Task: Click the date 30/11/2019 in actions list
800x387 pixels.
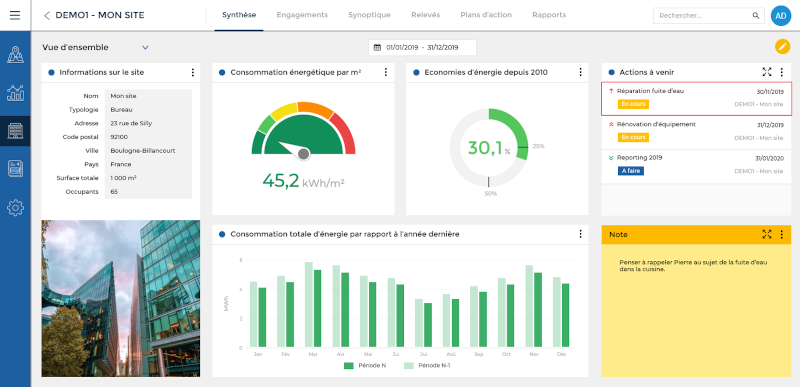Action: [x=770, y=92]
